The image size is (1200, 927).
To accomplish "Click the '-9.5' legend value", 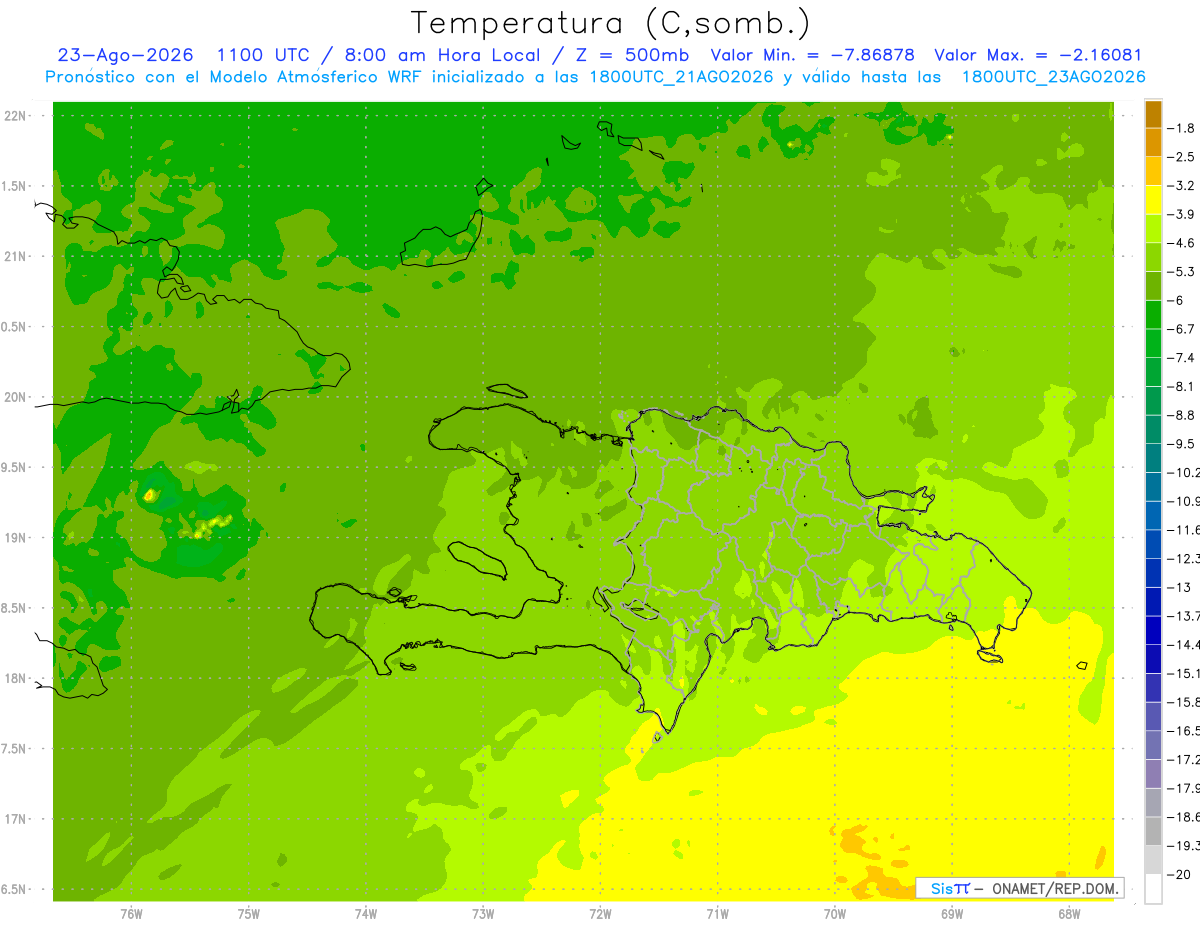I will [x=1181, y=444].
